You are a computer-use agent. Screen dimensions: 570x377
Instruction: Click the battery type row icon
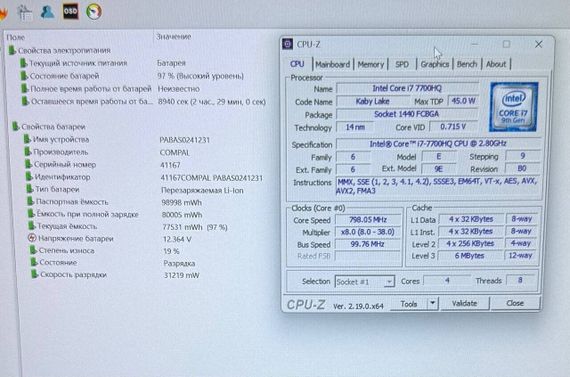[x=30, y=189]
